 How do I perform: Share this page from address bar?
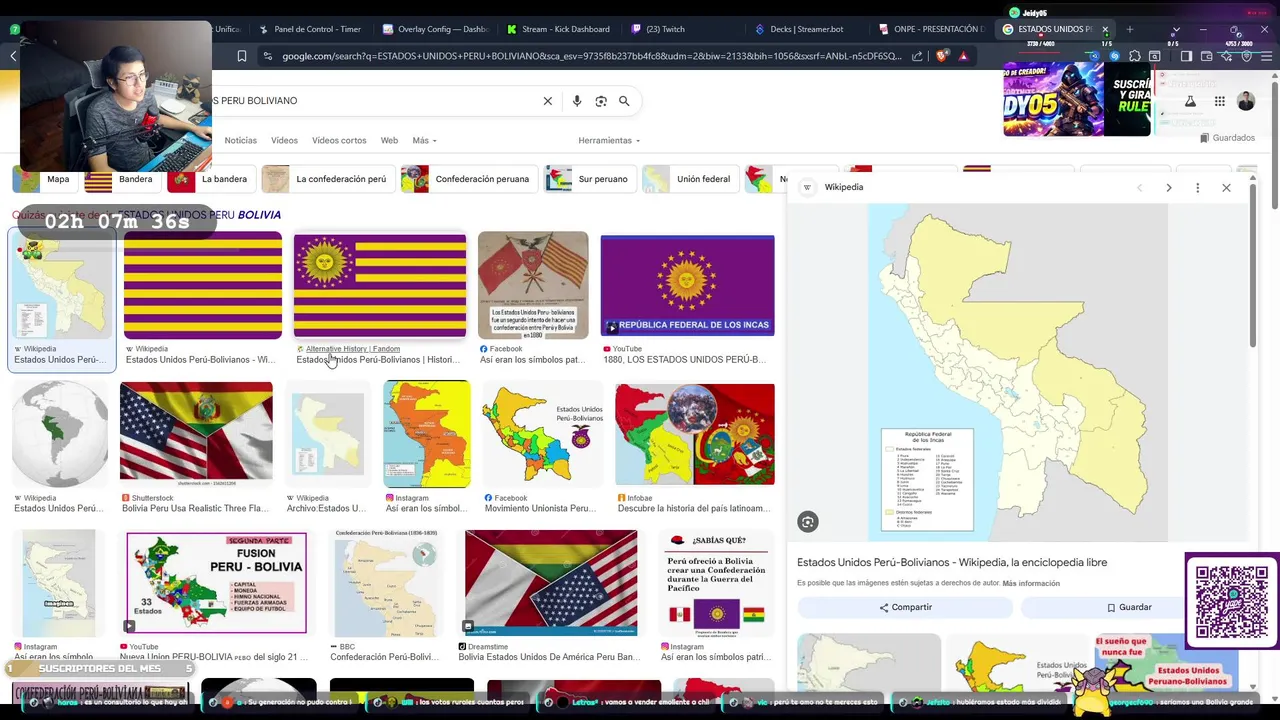[x=918, y=56]
